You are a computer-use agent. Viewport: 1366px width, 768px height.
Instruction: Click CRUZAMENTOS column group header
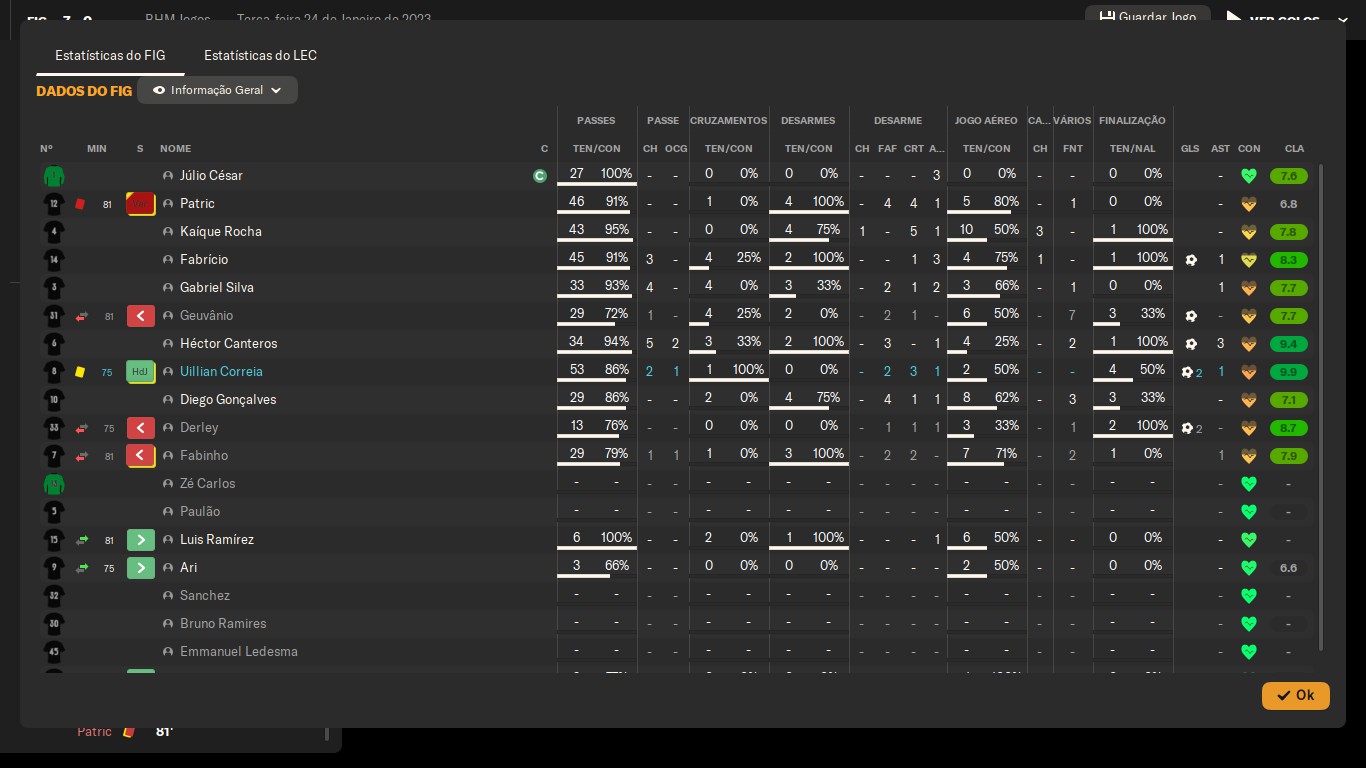(729, 121)
